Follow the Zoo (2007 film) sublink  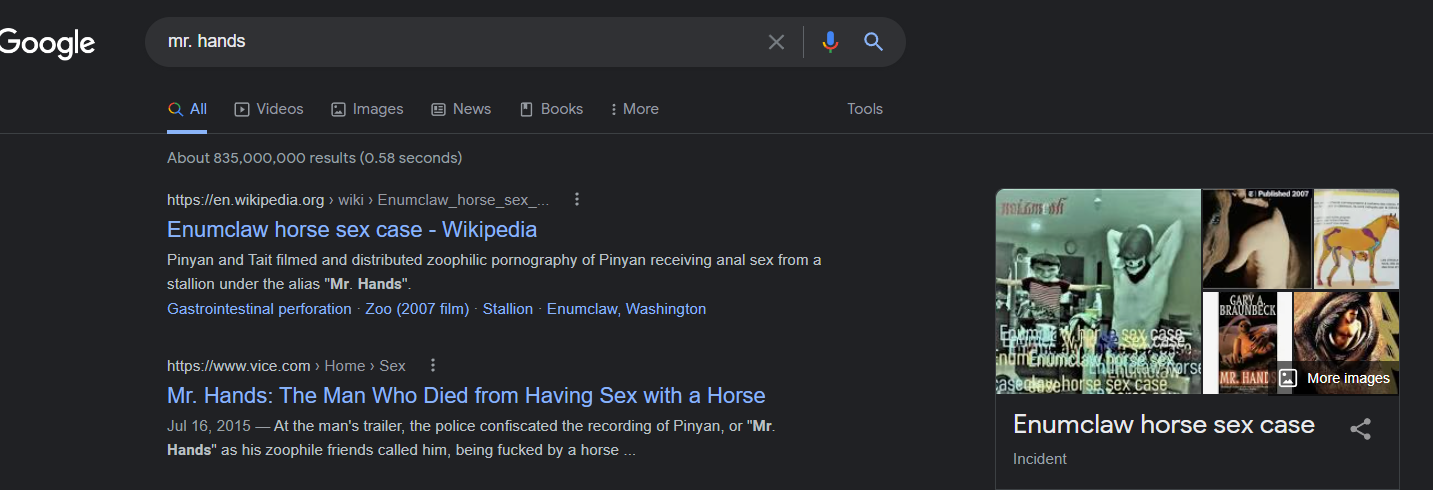click(417, 309)
